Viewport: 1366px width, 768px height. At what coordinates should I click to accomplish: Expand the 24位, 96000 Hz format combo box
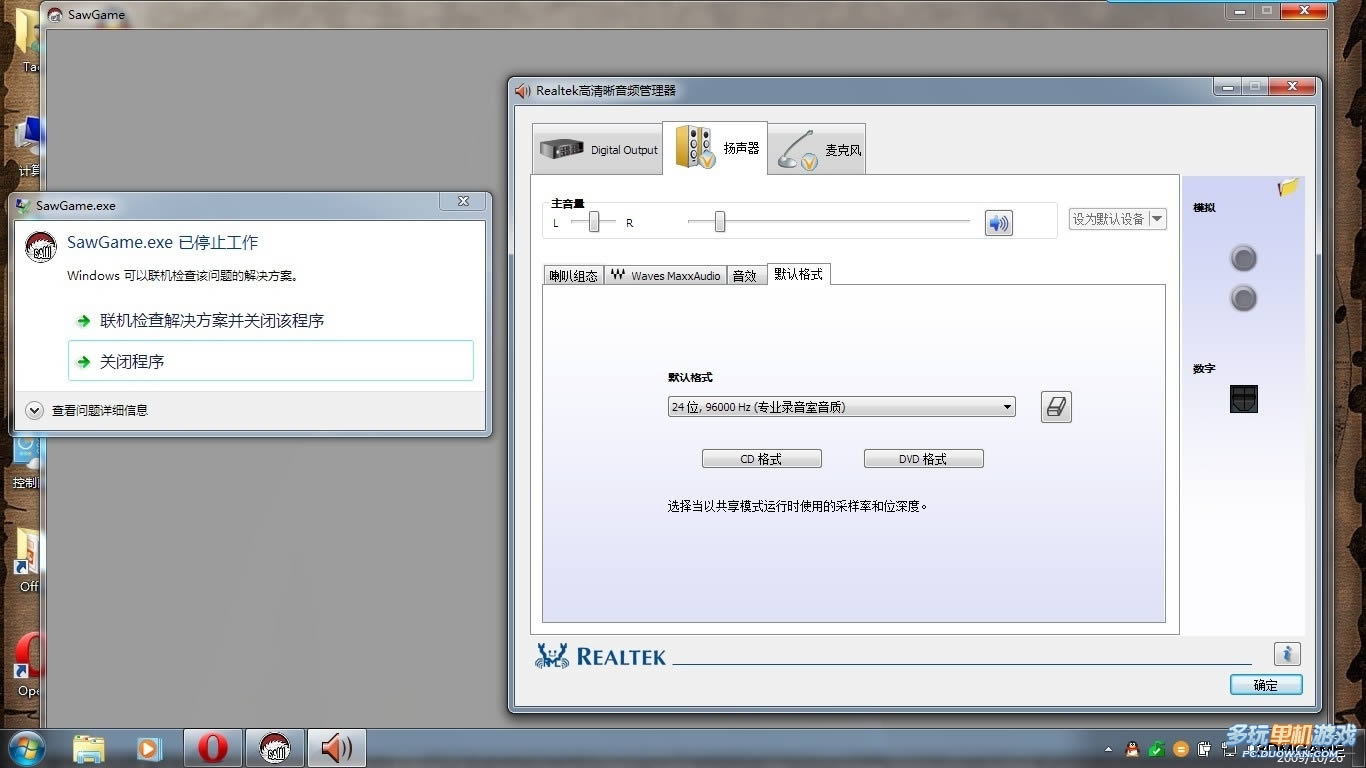[x=842, y=407]
